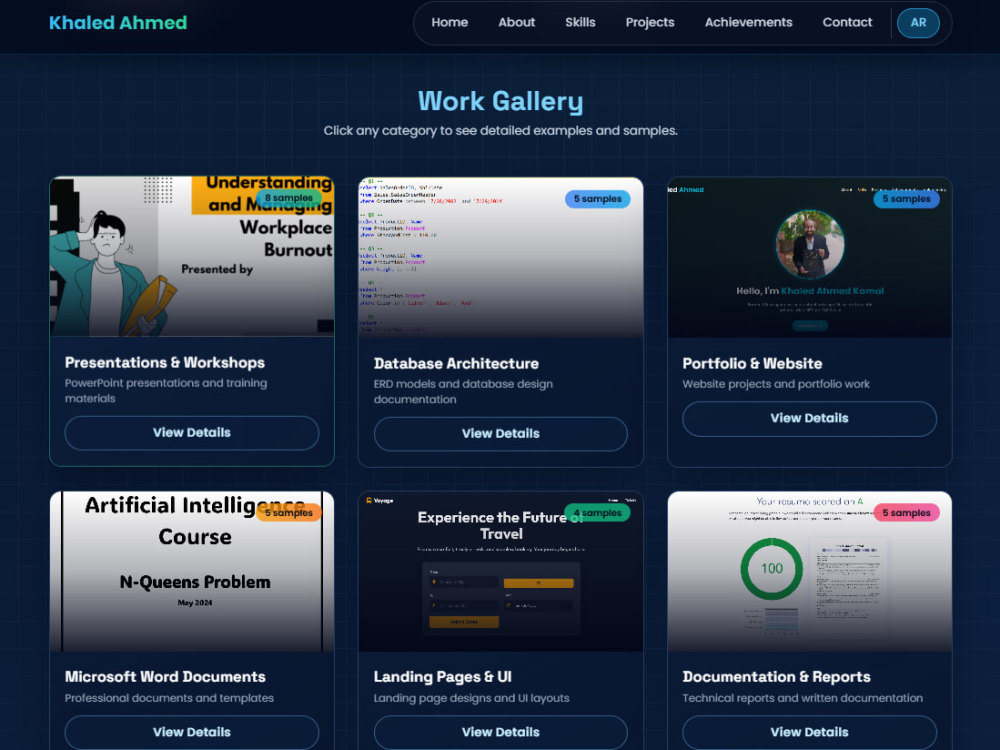Select the Presentations & Workshops title
The width and height of the screenshot is (1000, 750).
[x=165, y=362]
